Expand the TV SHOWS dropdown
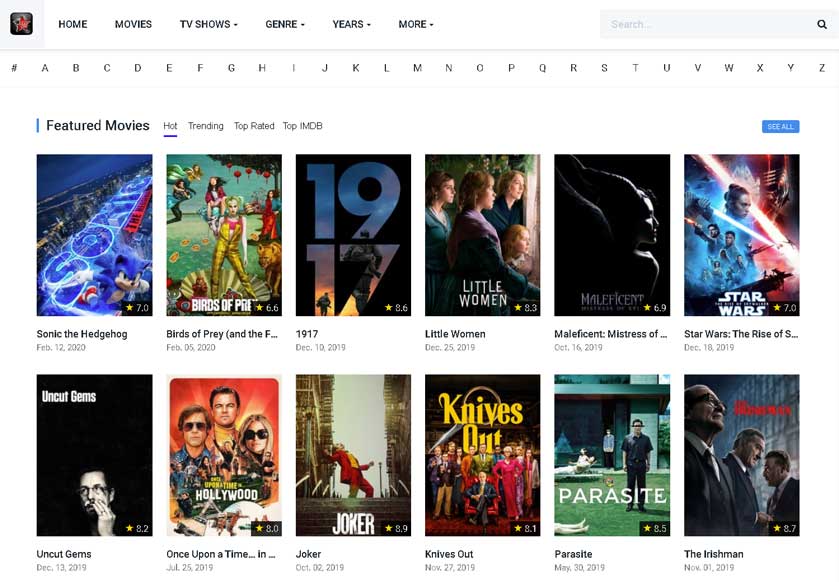839x582 pixels. pos(209,24)
